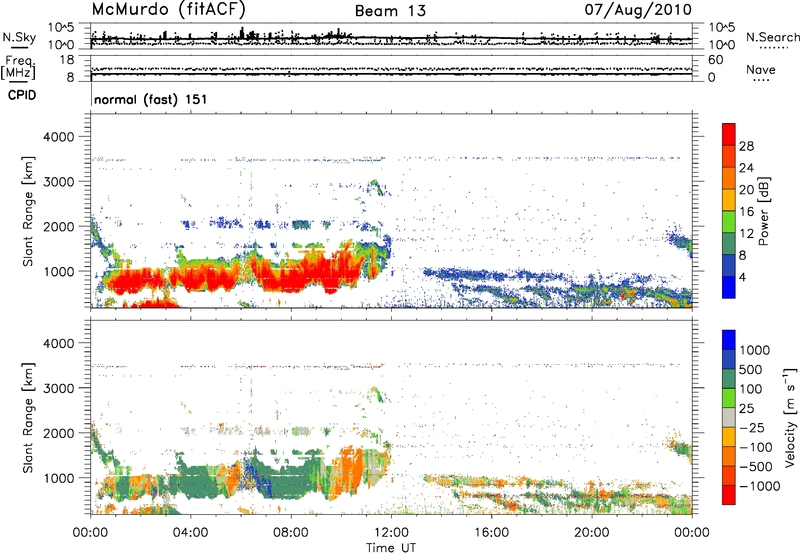The height and width of the screenshot is (554, 800).
Task: Click the N.Search legend label
Action: [772, 37]
